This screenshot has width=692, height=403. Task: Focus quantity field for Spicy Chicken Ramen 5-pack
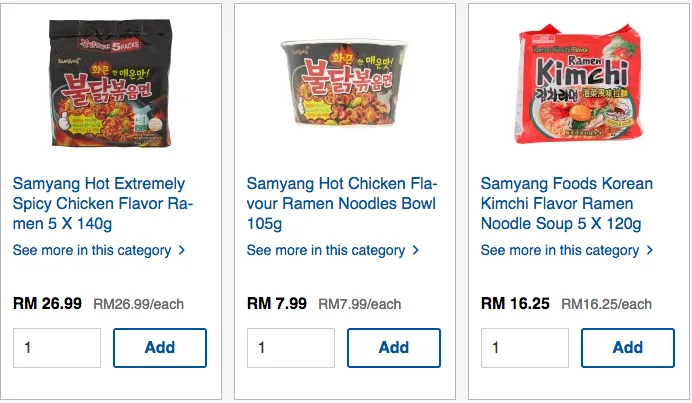tap(57, 348)
